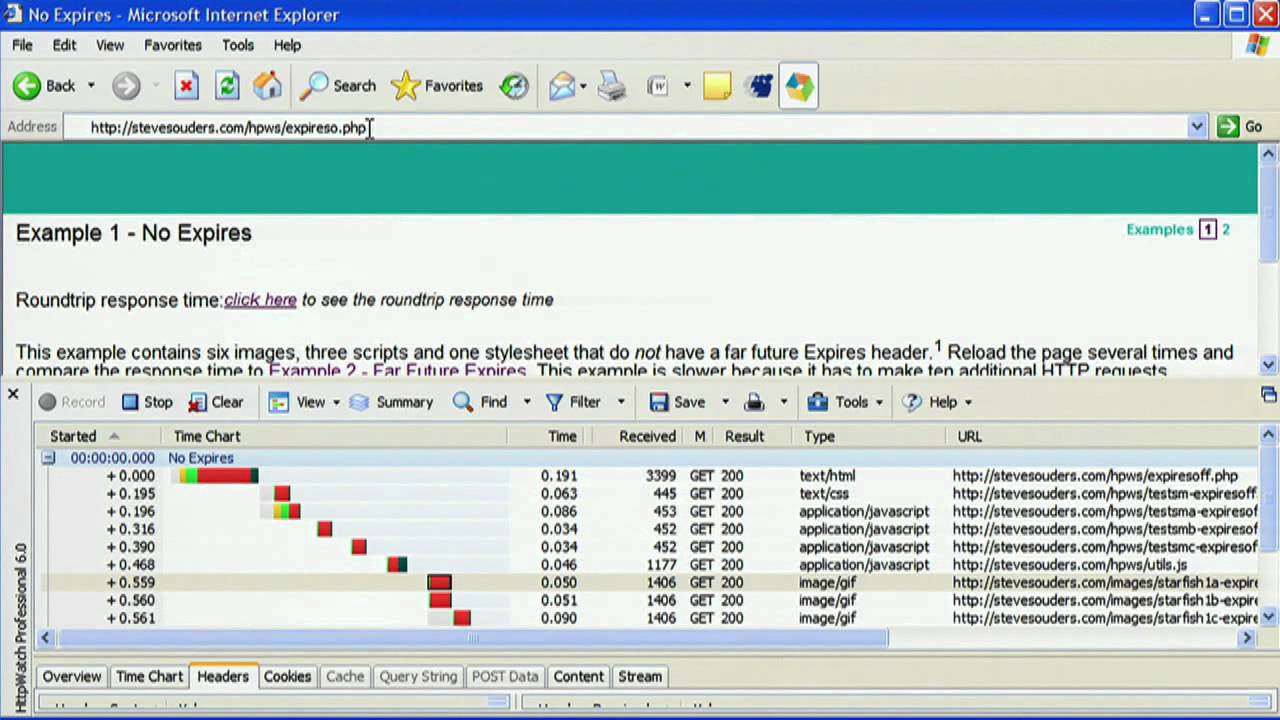This screenshot has width=1280, height=720.
Task: Follow the 'click here' roundtrip link
Action: tap(260, 300)
